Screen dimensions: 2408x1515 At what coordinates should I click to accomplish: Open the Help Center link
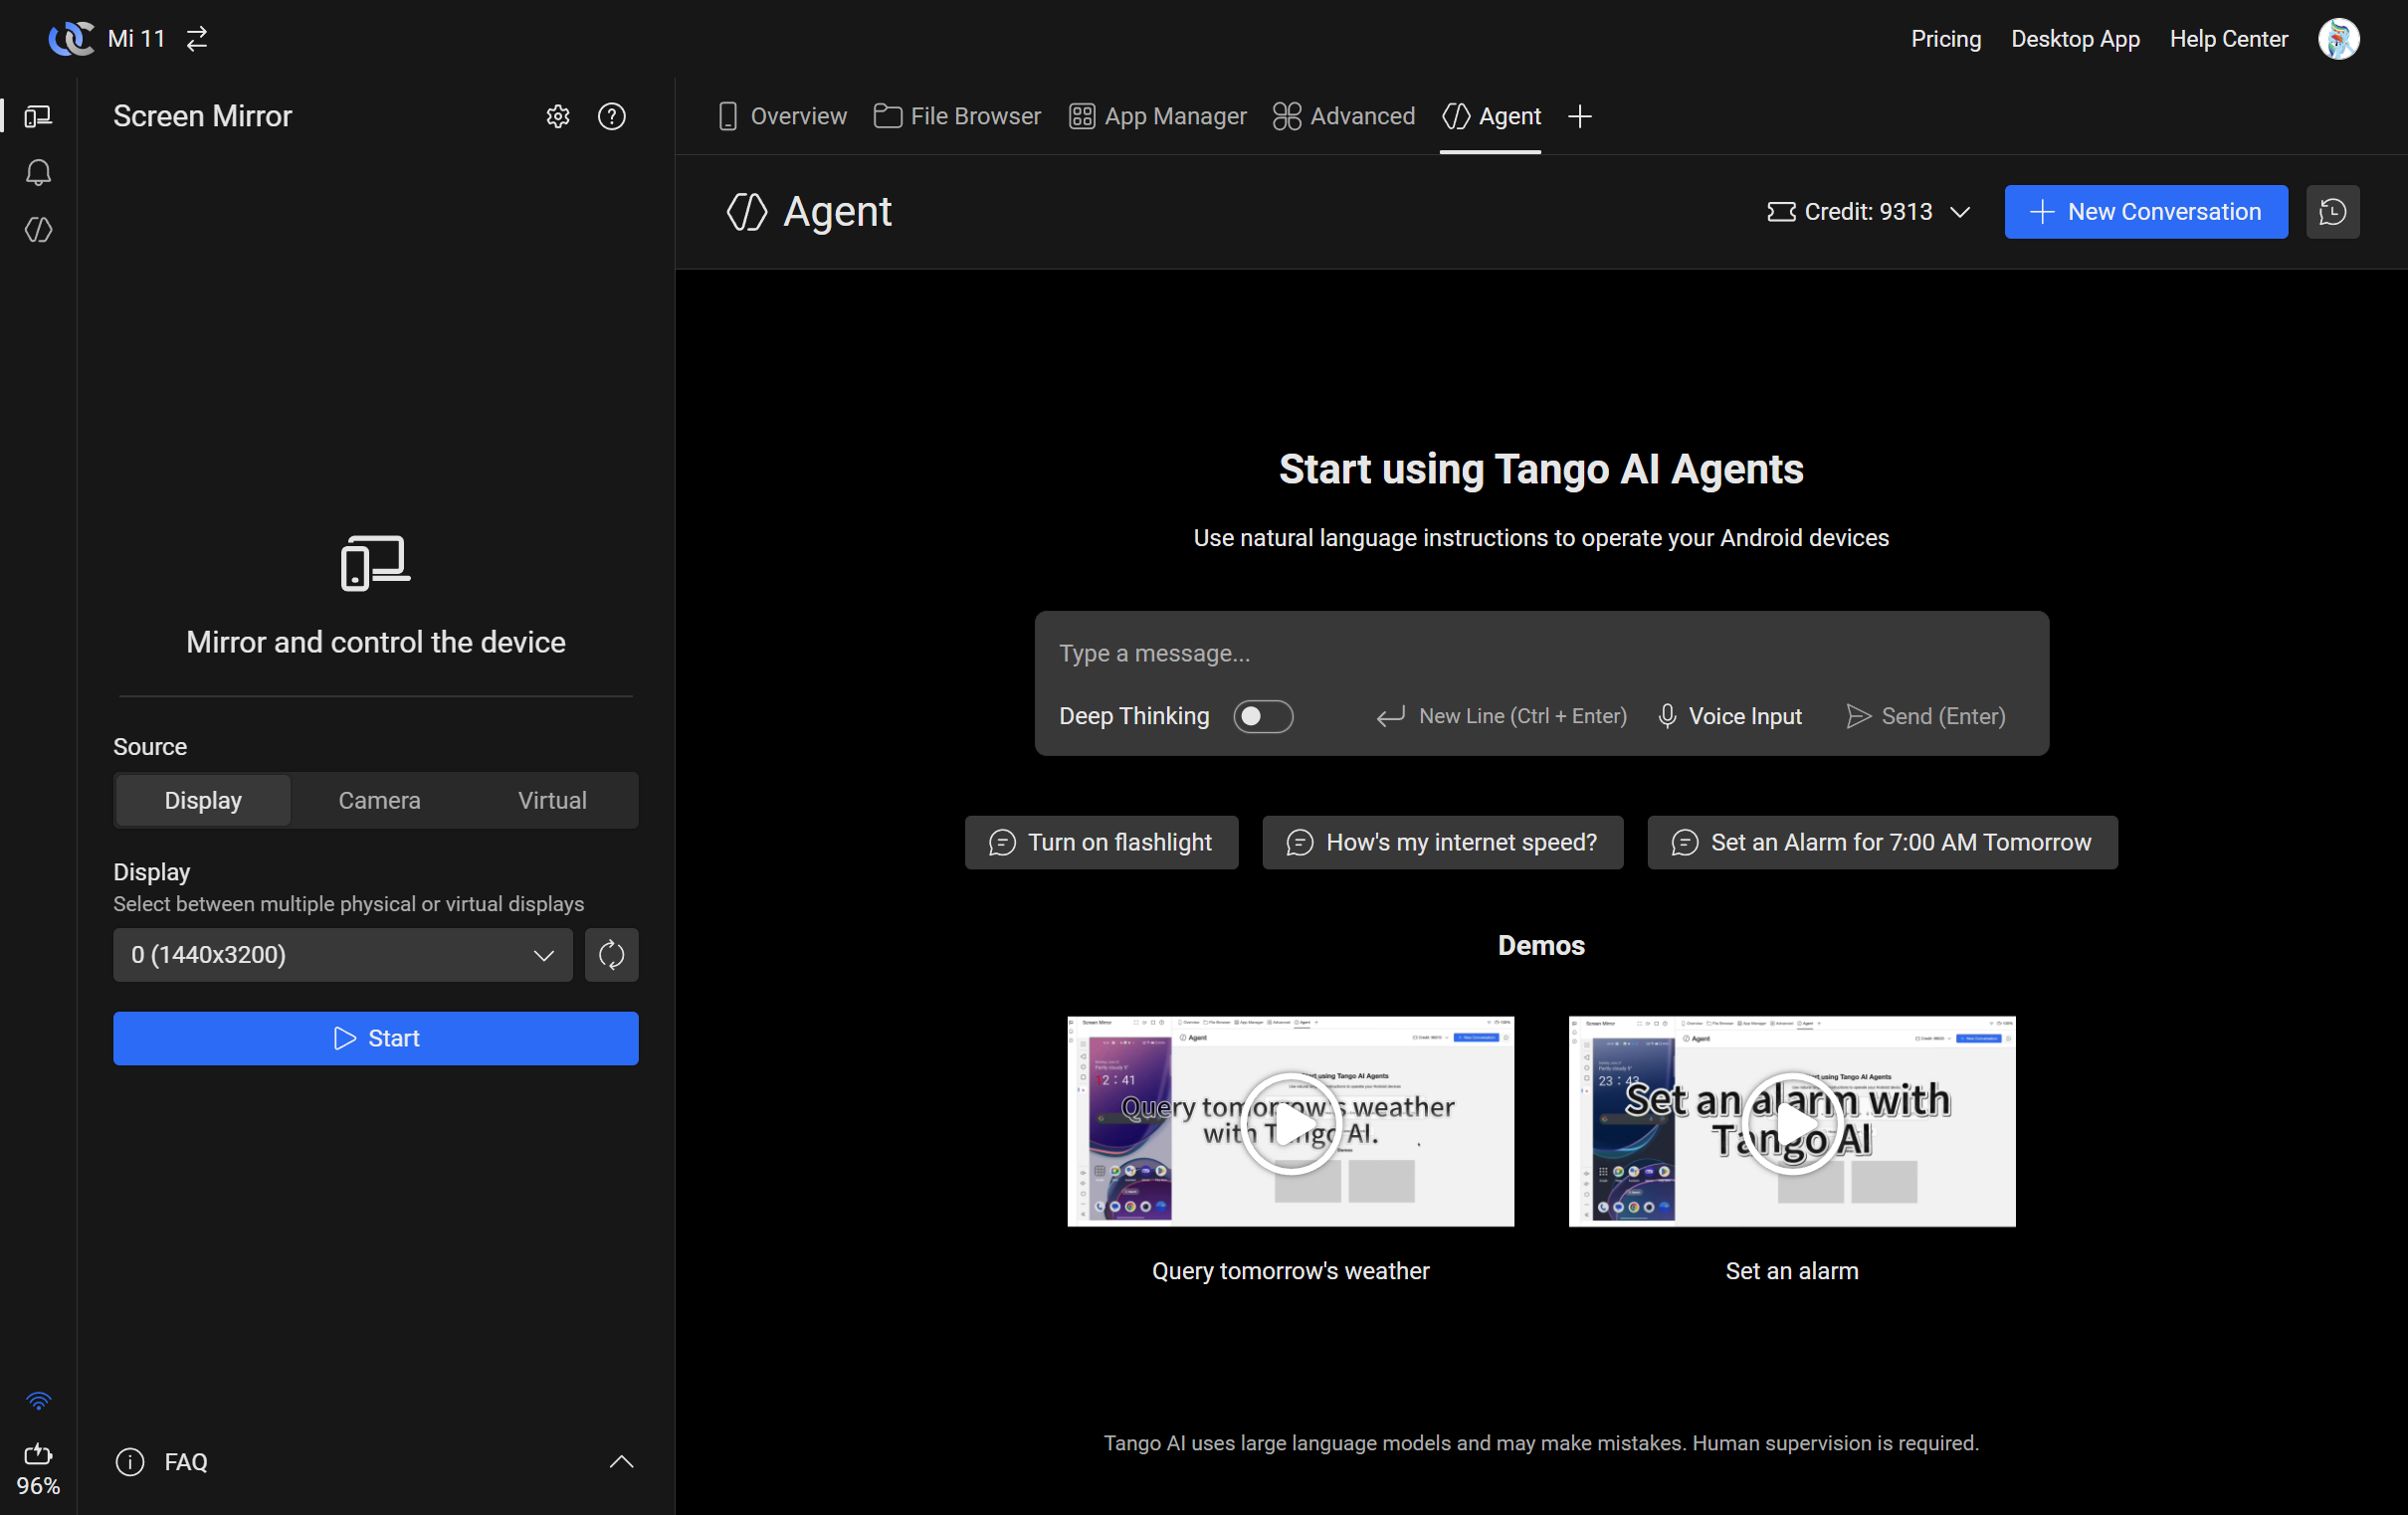click(2228, 38)
